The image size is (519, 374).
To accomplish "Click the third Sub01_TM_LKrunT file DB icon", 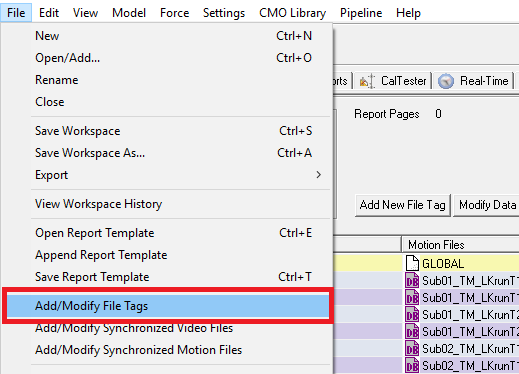I will pos(412,315).
